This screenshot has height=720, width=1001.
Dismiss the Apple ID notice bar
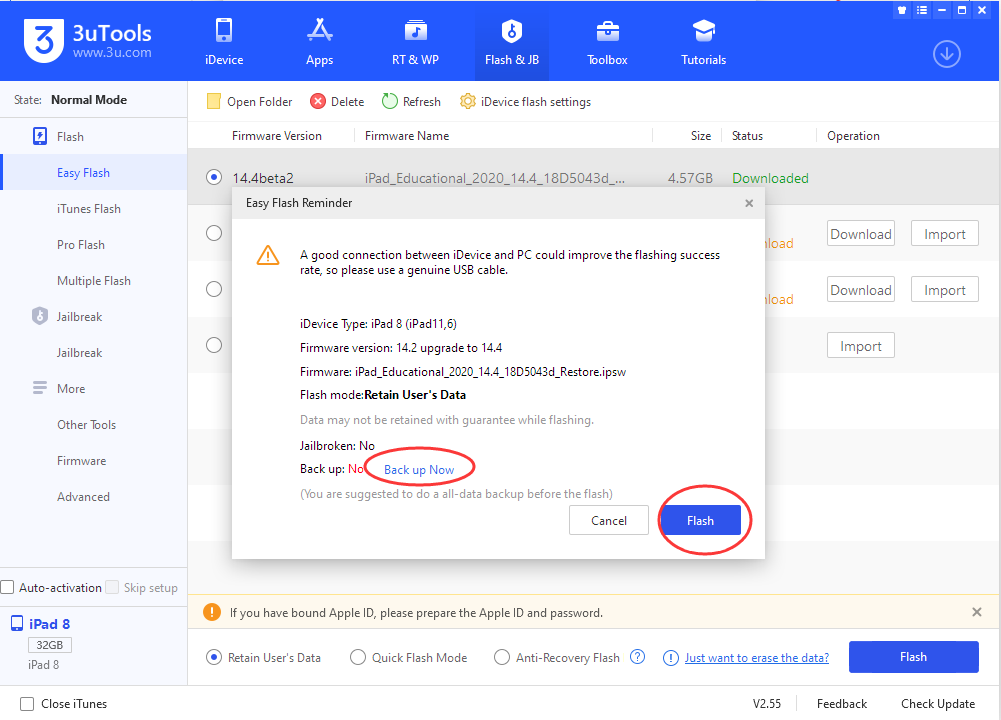click(x=977, y=612)
